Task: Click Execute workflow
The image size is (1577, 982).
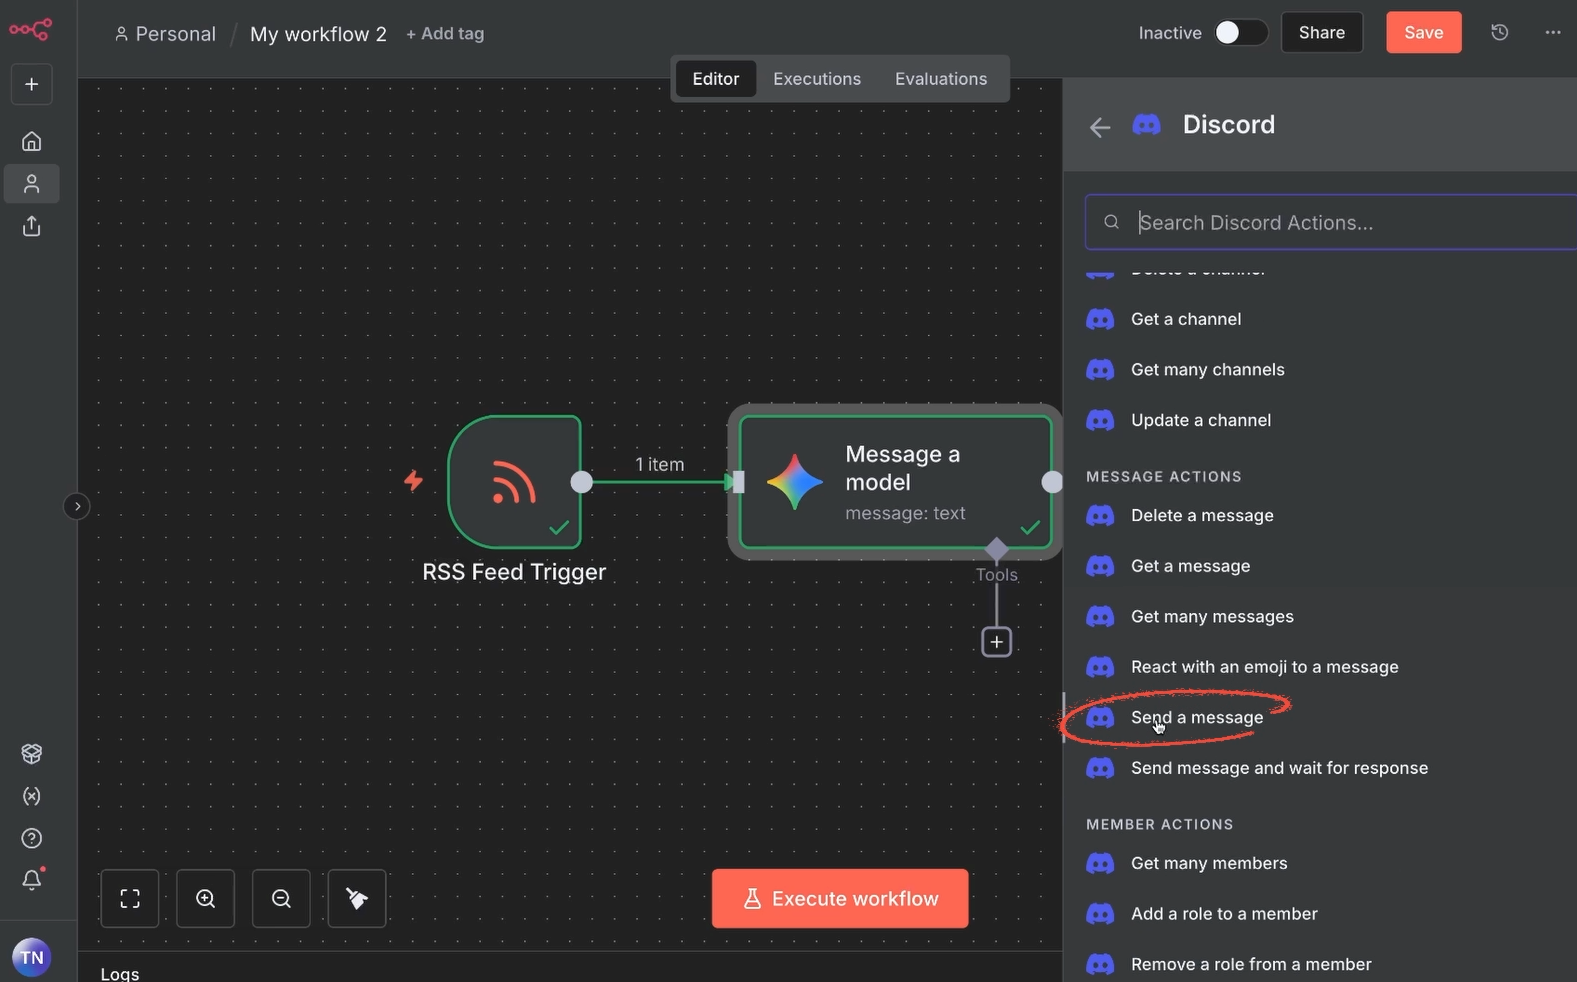Action: click(x=840, y=899)
